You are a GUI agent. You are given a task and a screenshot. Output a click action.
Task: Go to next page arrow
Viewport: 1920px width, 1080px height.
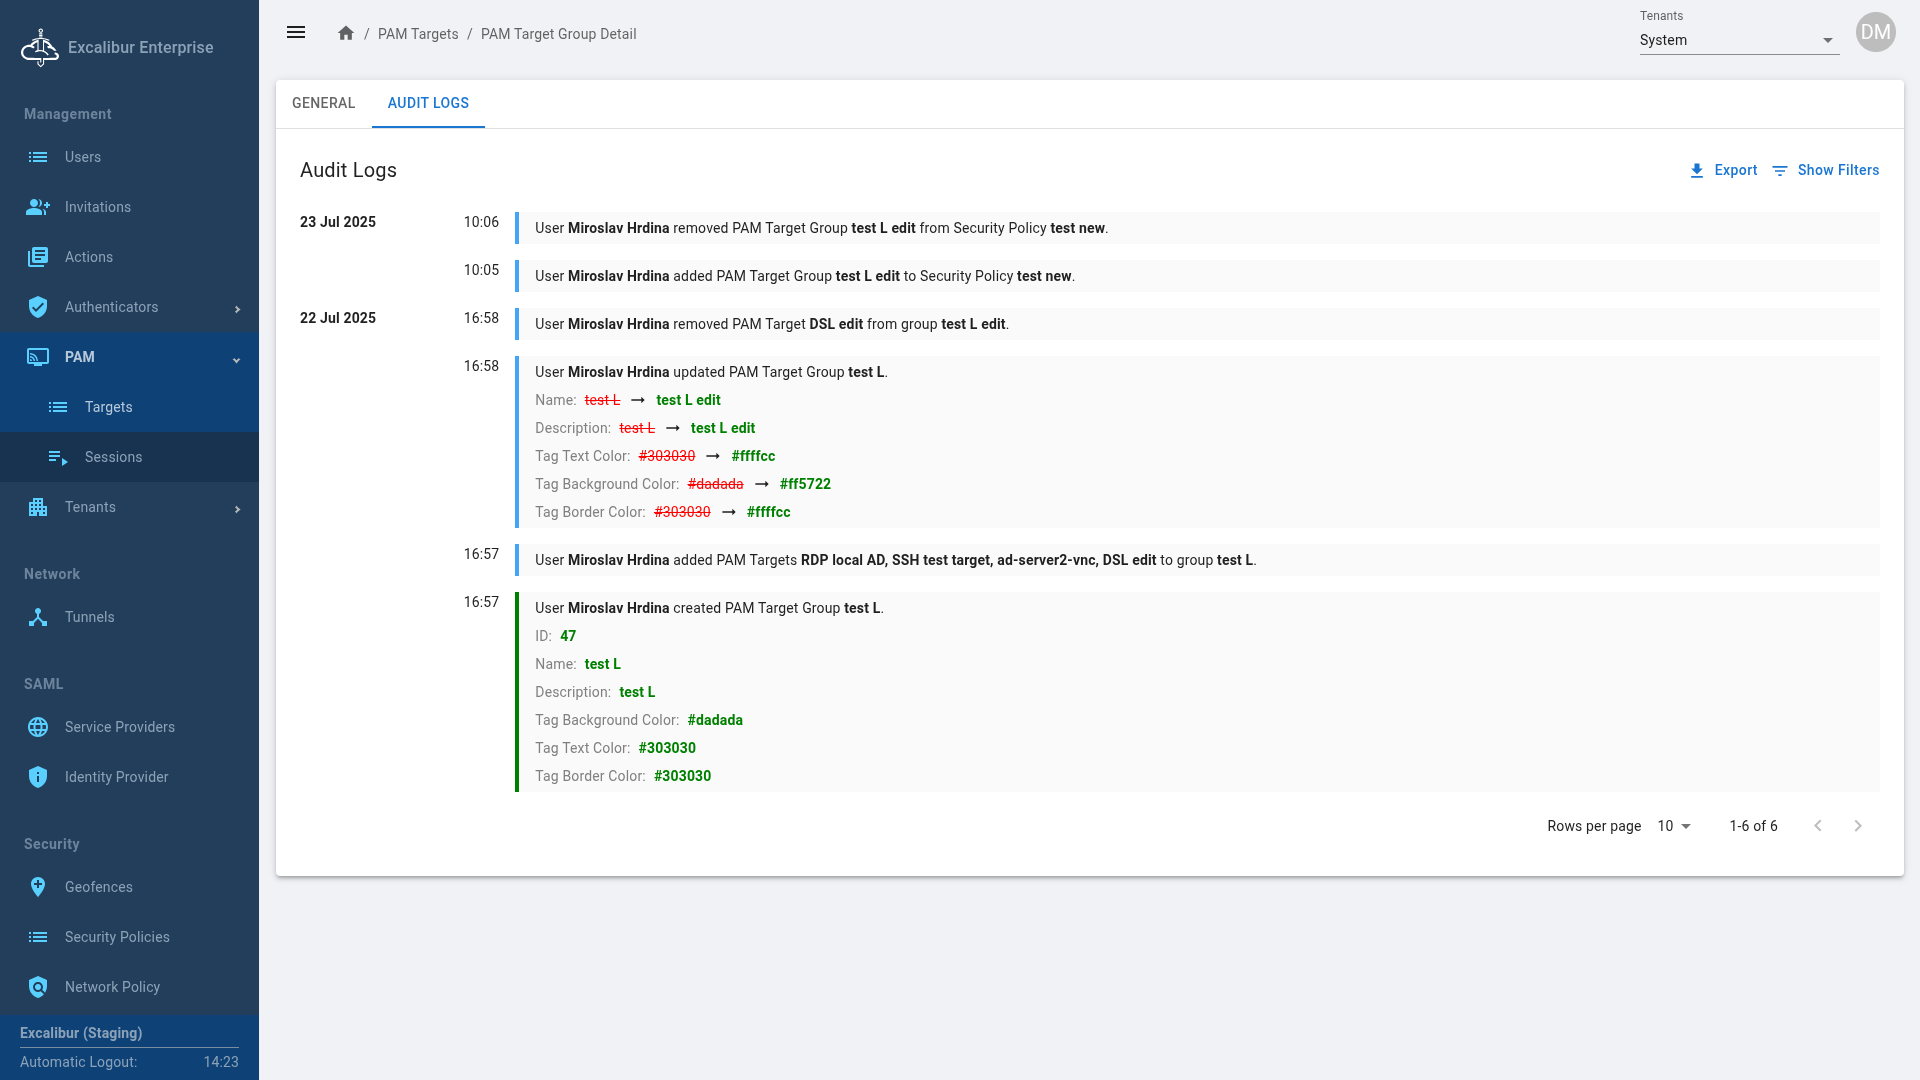[x=1857, y=826]
